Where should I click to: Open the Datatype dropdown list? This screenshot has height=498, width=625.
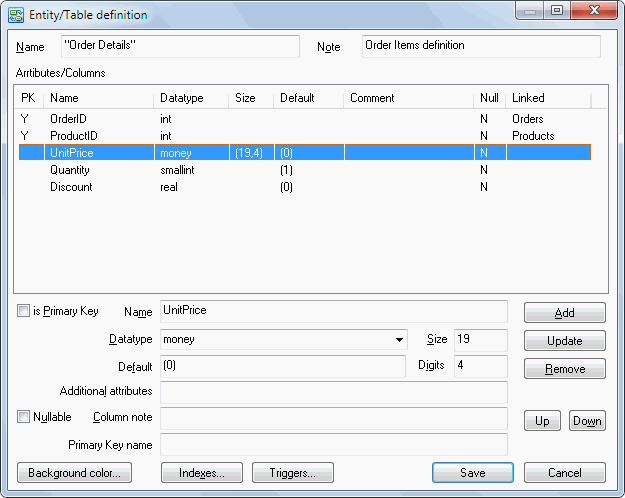[400, 340]
